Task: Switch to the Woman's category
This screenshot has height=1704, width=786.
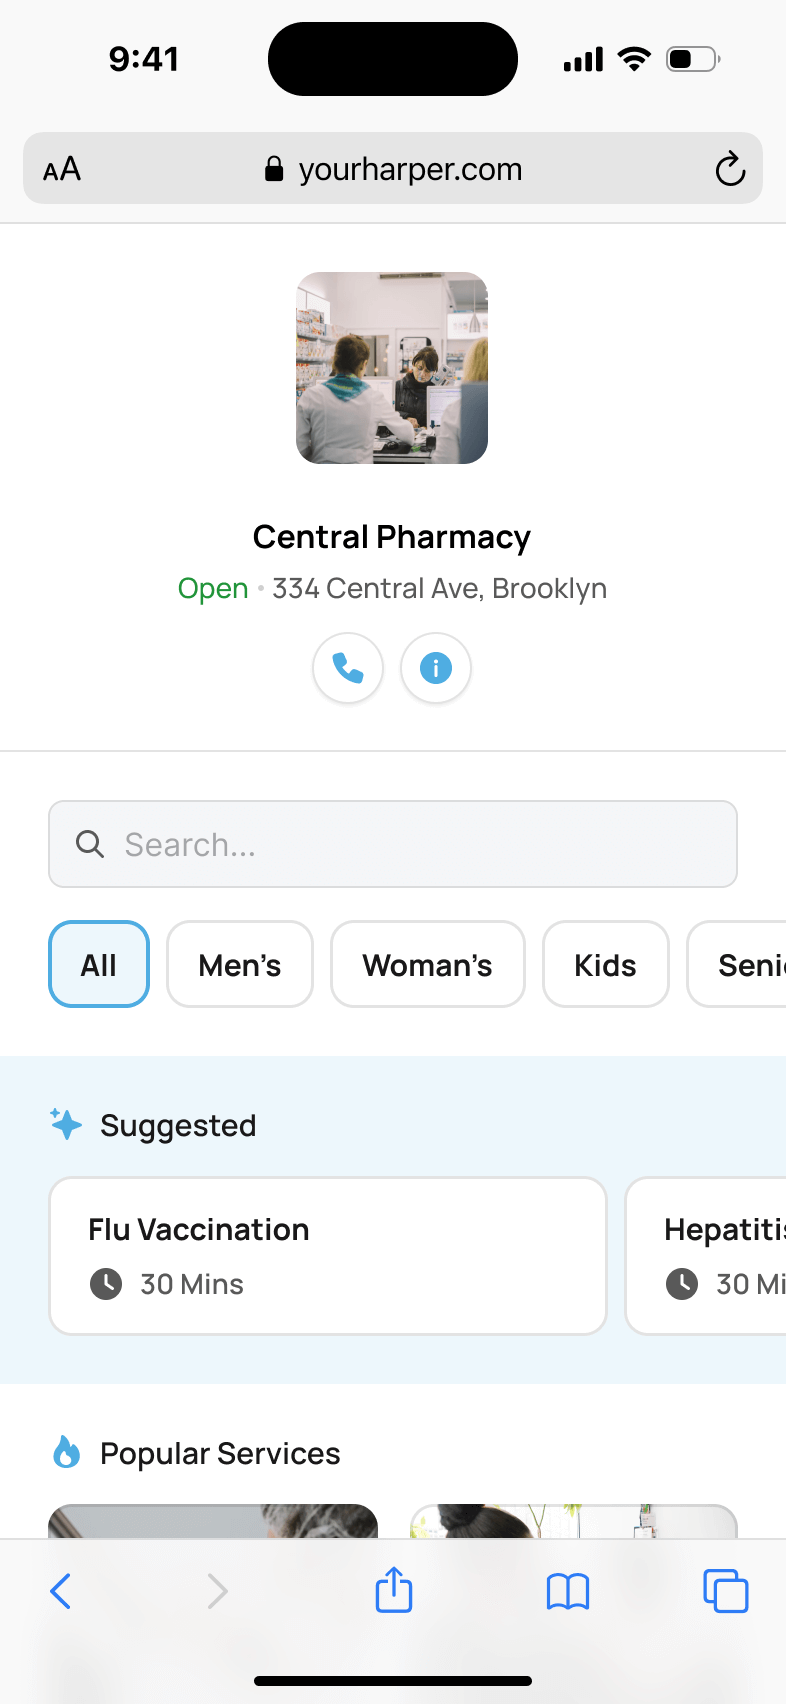Action: pos(428,964)
